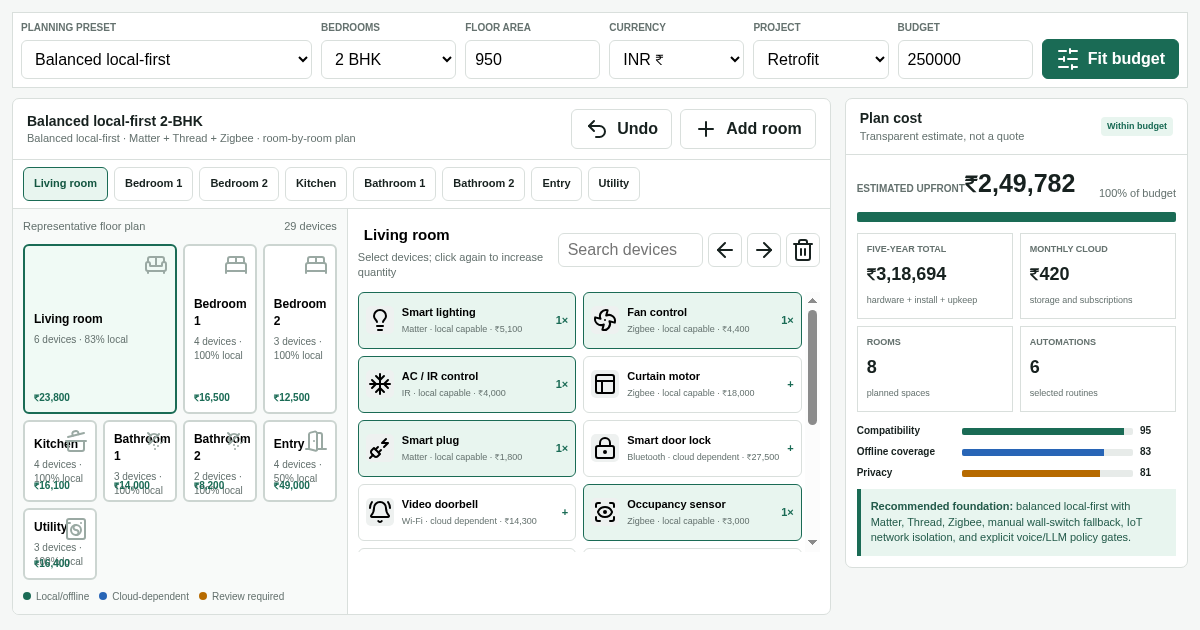This screenshot has height=630, width=1200.
Task: Toggle Smart lighting device selection
Action: click(x=467, y=320)
